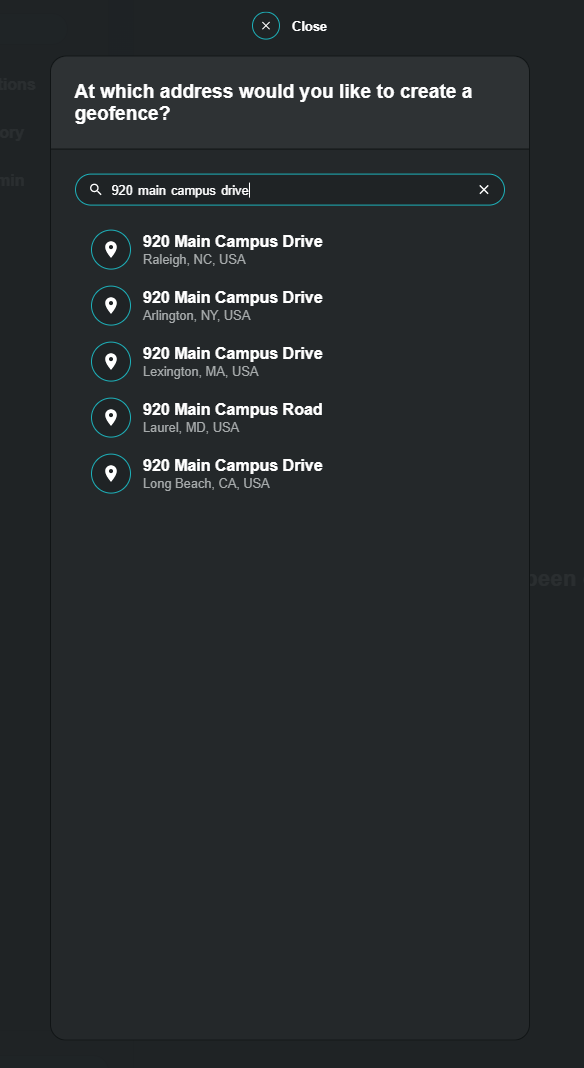Click the location pin icon beside Raleigh result

(x=111, y=249)
